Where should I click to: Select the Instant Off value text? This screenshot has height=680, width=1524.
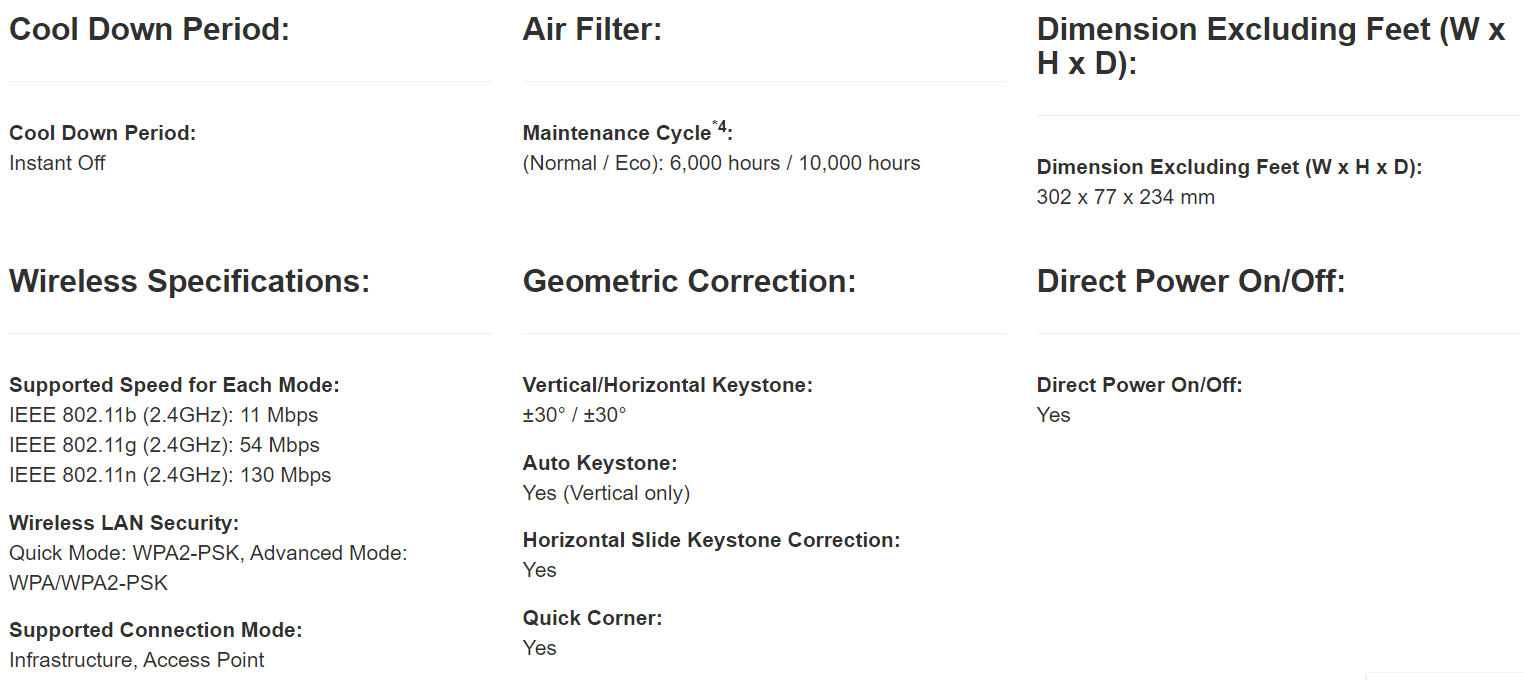coord(57,163)
